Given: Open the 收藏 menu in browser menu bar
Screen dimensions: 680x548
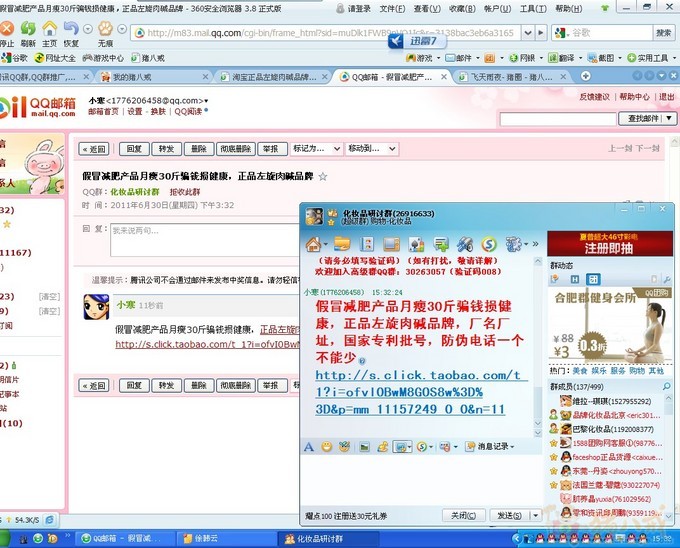Looking at the screenshot, I should click(x=462, y=8).
